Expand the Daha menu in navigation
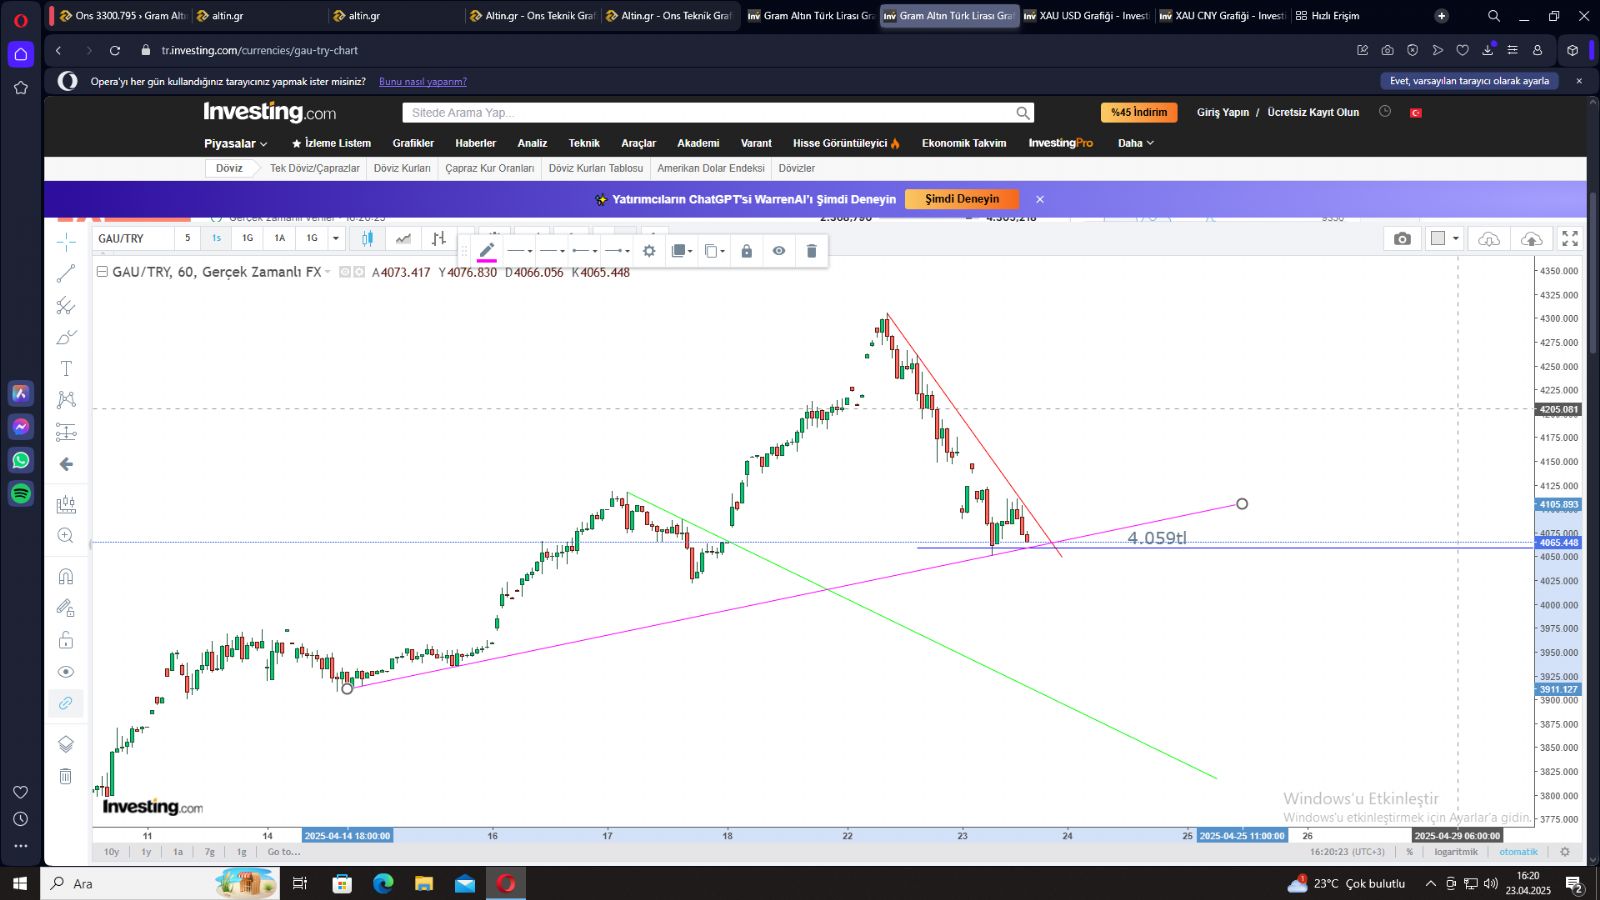The height and width of the screenshot is (900, 1600). [1135, 143]
